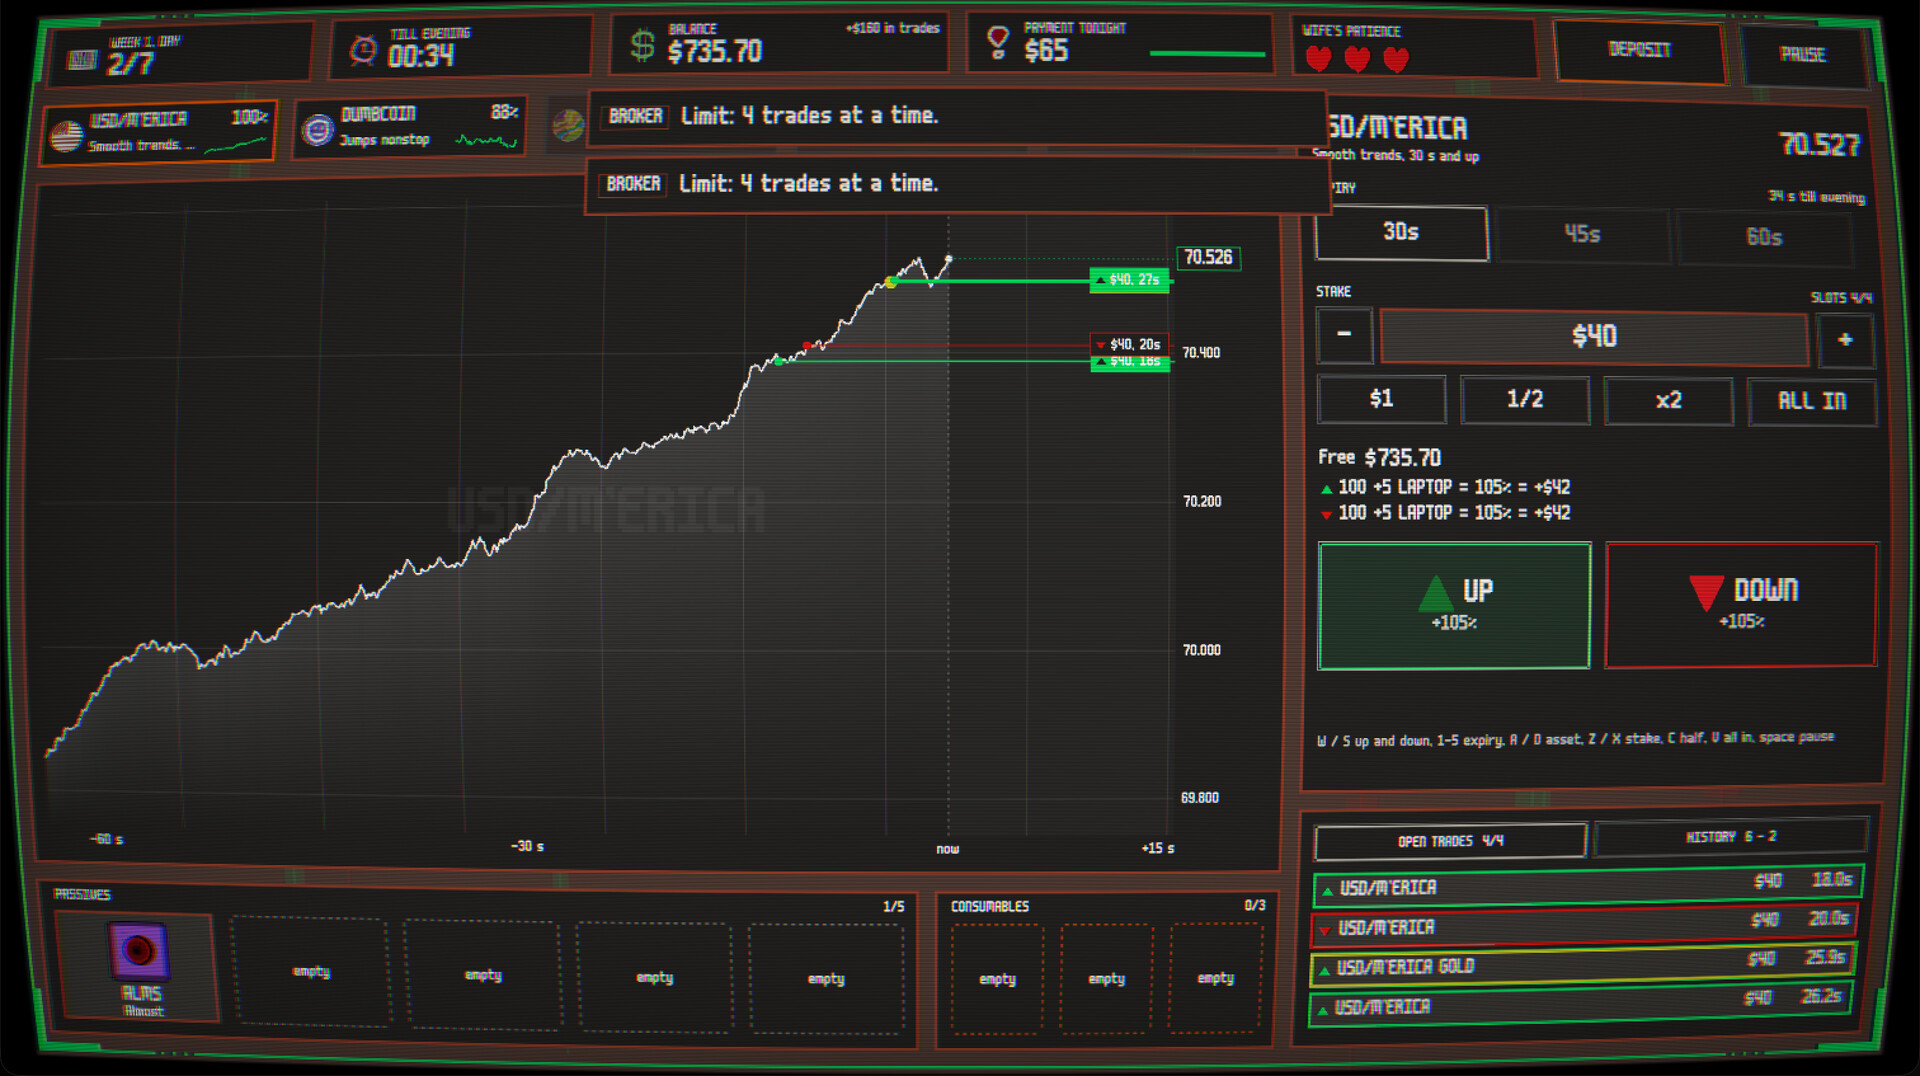Pause the game with PAUSE button

(x=1803, y=54)
